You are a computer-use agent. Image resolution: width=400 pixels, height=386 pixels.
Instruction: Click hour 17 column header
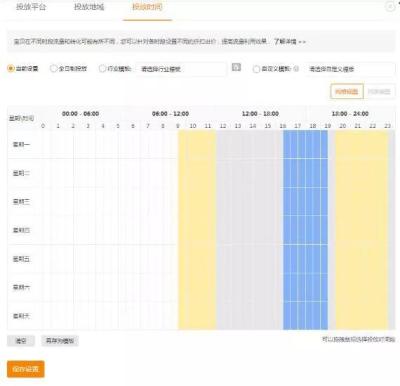coord(298,126)
